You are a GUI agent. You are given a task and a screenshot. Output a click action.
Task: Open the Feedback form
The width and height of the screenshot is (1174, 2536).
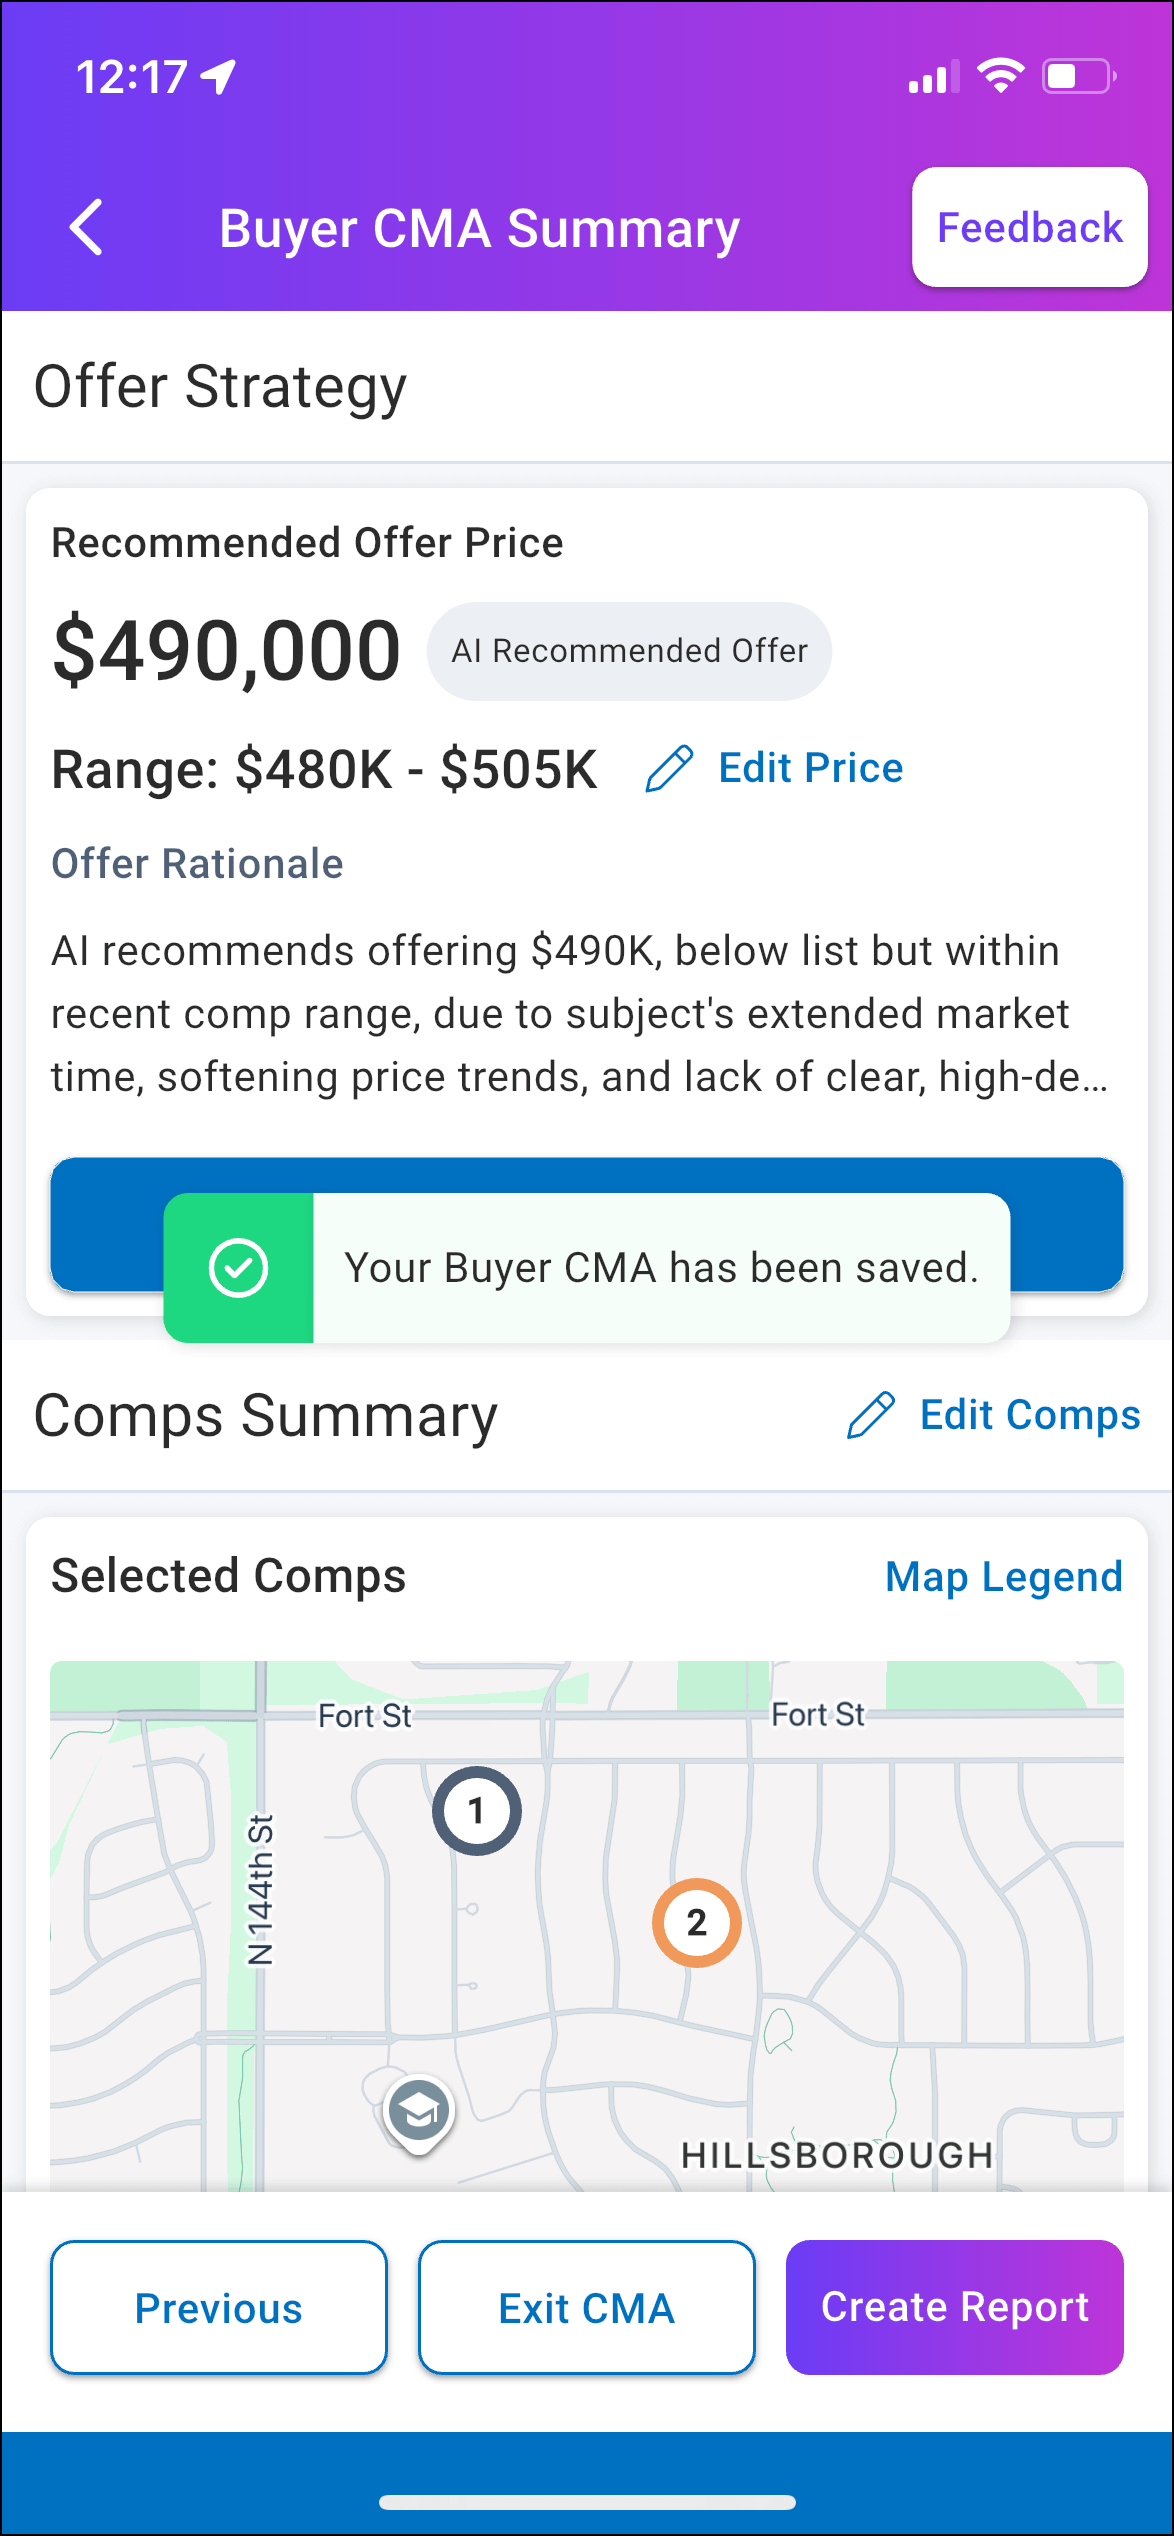click(1029, 228)
